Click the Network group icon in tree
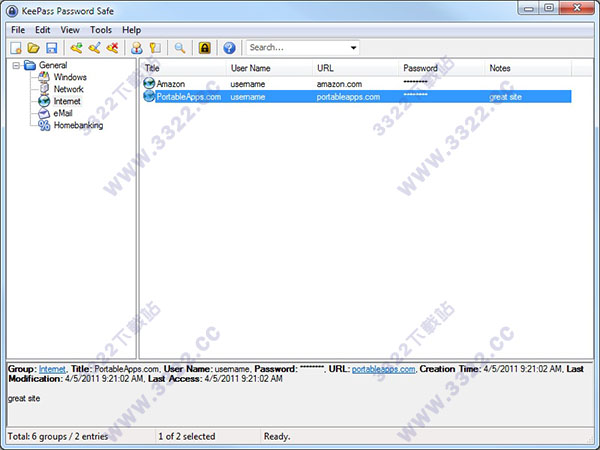This screenshot has height=450, width=600. pos(44,89)
